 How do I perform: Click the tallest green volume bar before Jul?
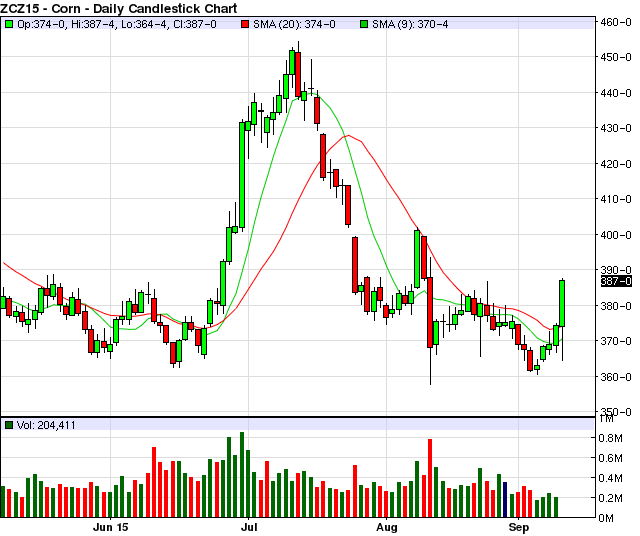[242, 475]
